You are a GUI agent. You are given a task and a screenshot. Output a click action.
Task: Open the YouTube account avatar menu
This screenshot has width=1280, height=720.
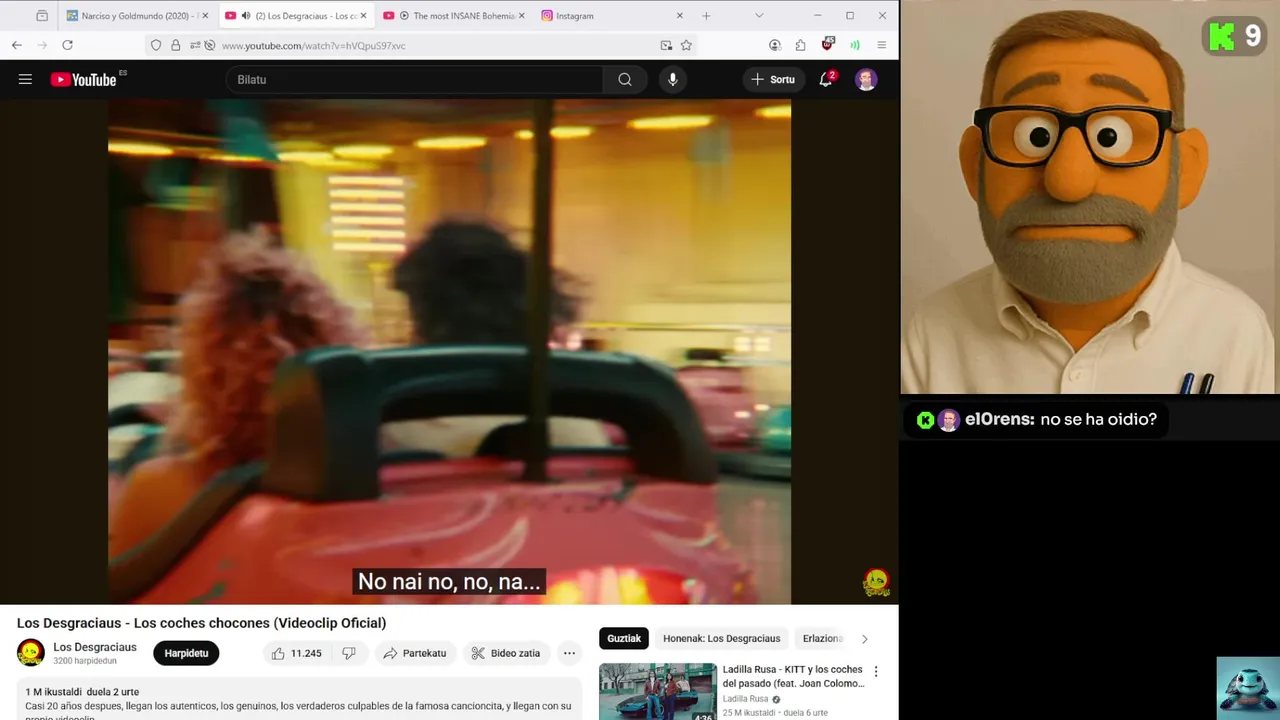pyautogui.click(x=866, y=79)
